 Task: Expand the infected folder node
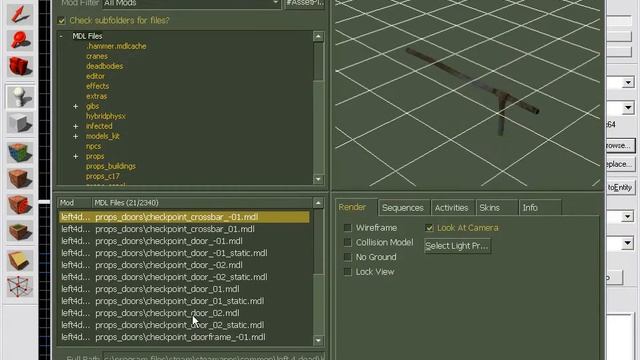pos(76,126)
